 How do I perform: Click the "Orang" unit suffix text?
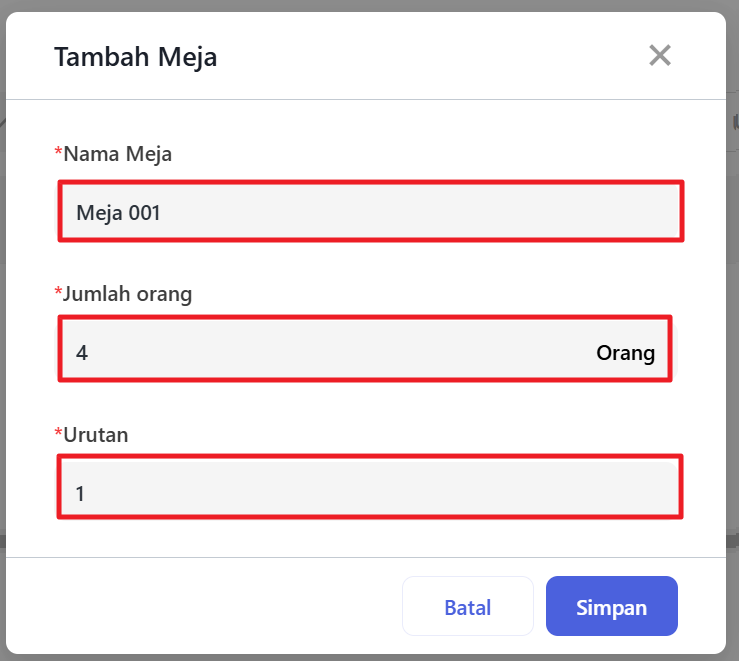[x=625, y=352]
